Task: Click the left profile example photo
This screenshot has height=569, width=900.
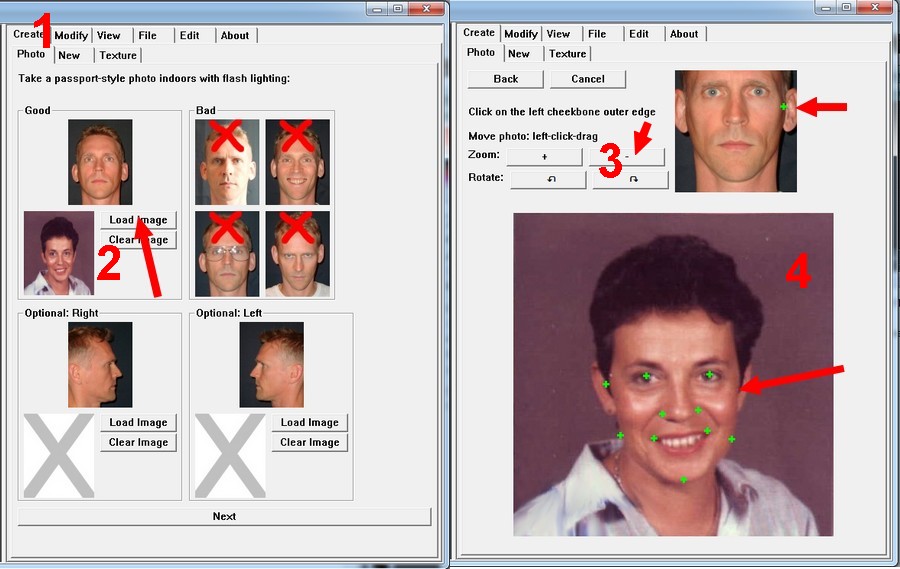Action: point(271,365)
